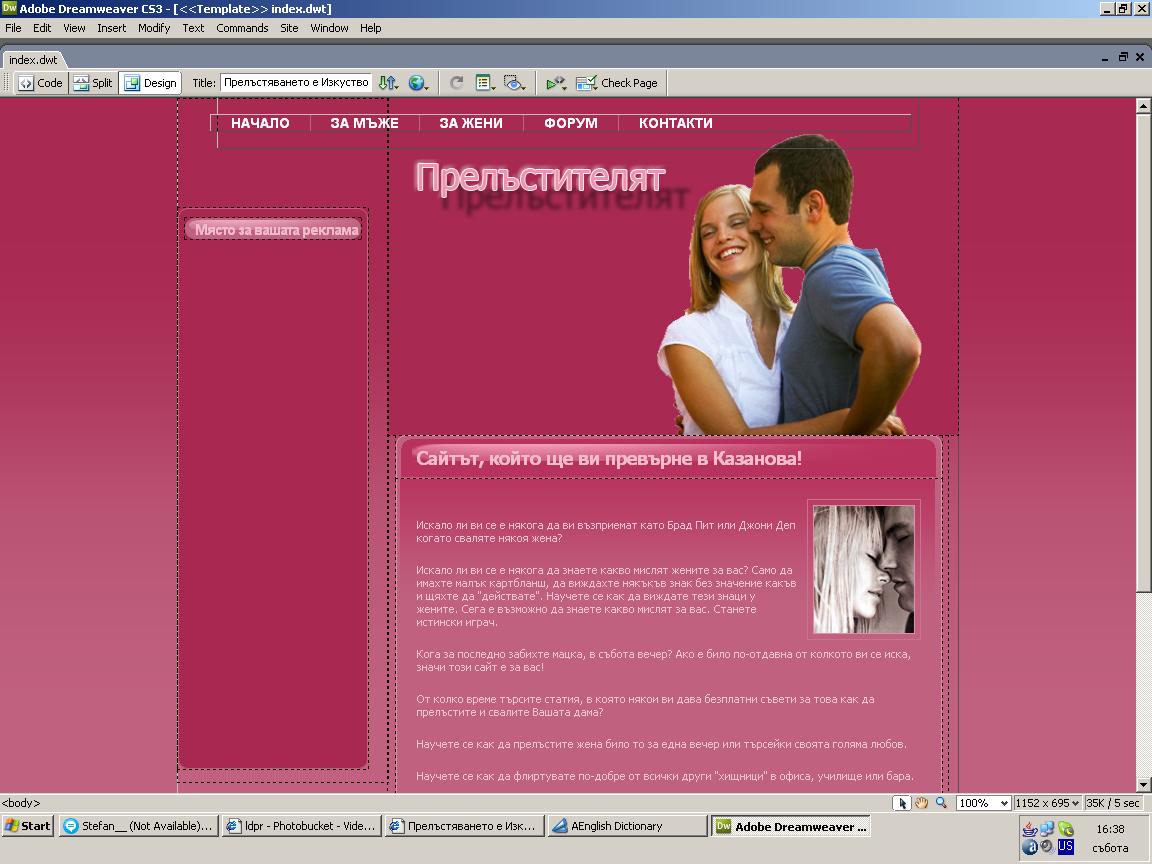Click the document Title input field
The image size is (1152, 864).
pyautogui.click(x=296, y=83)
